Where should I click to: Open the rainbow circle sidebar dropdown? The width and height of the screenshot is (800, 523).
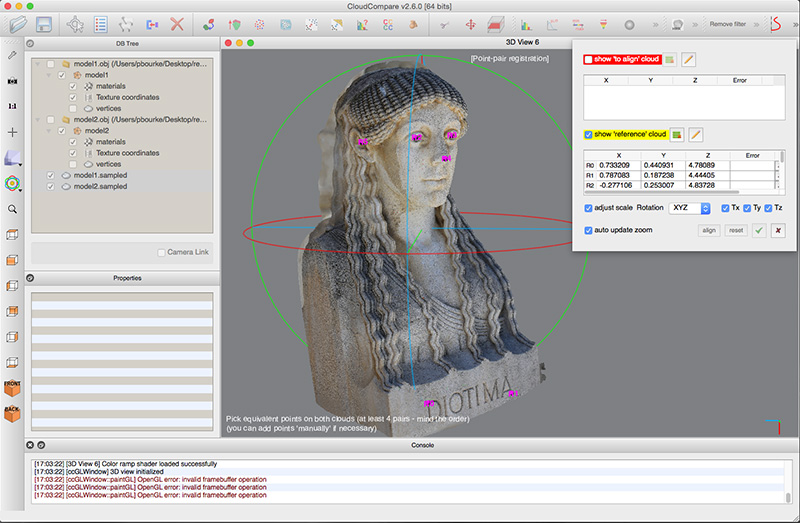tap(12, 184)
